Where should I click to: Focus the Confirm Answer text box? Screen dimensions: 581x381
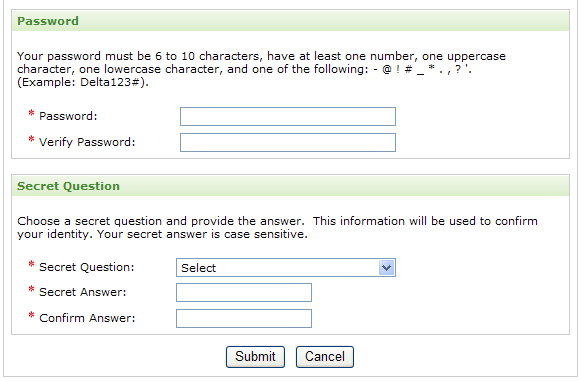244,318
